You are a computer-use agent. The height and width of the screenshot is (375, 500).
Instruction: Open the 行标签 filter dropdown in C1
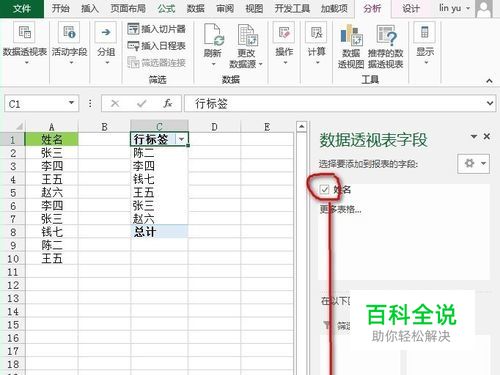[182, 139]
